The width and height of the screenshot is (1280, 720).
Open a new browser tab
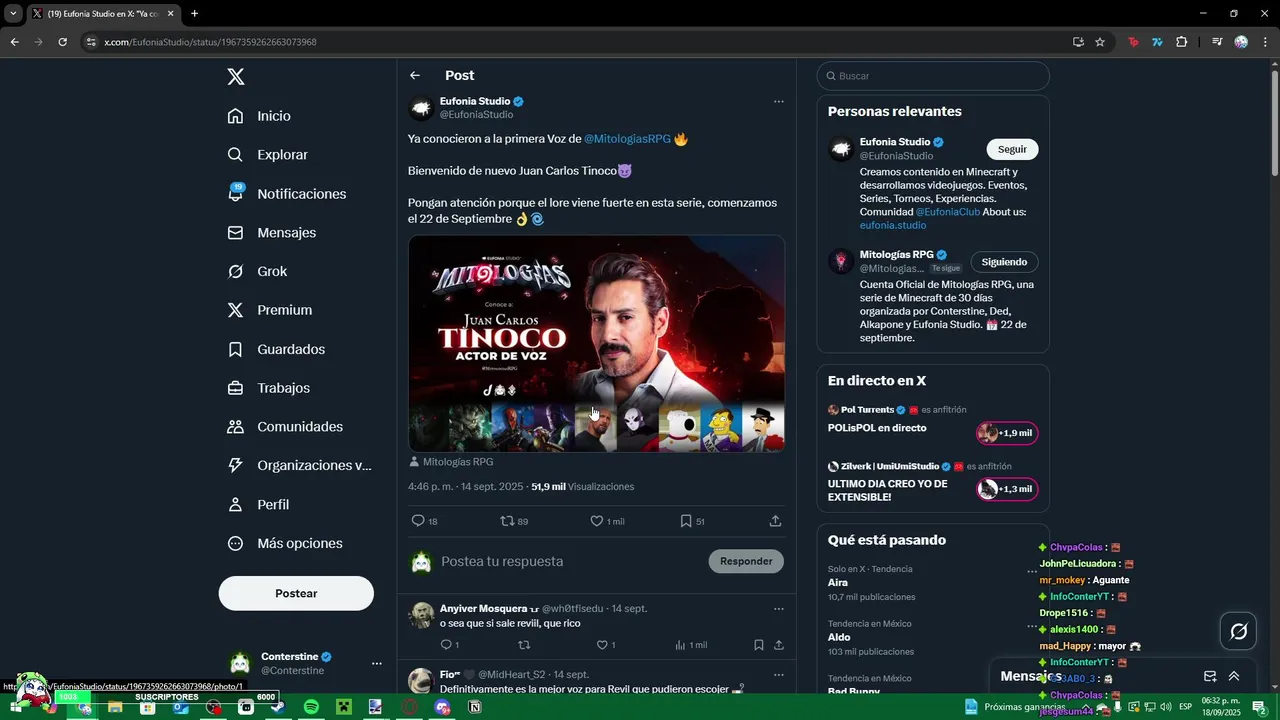[x=194, y=14]
